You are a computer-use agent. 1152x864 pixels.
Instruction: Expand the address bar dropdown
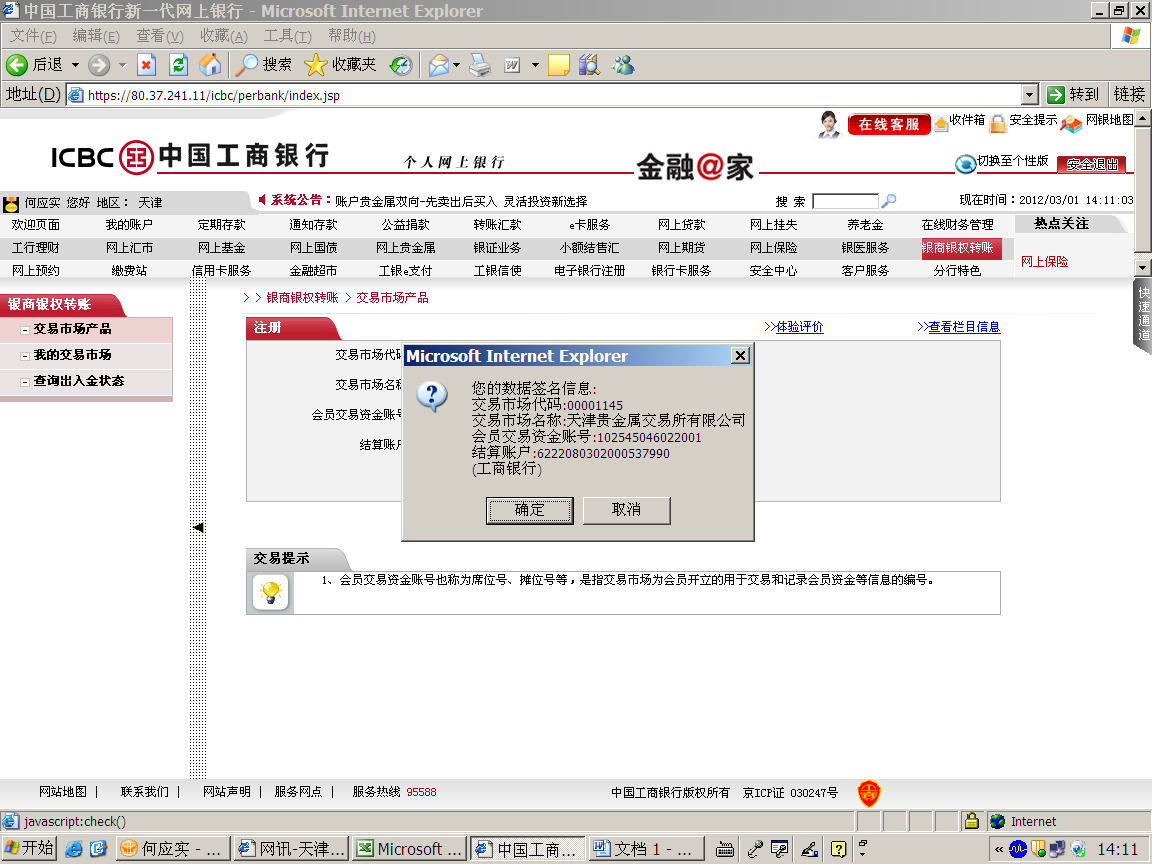(x=1029, y=95)
